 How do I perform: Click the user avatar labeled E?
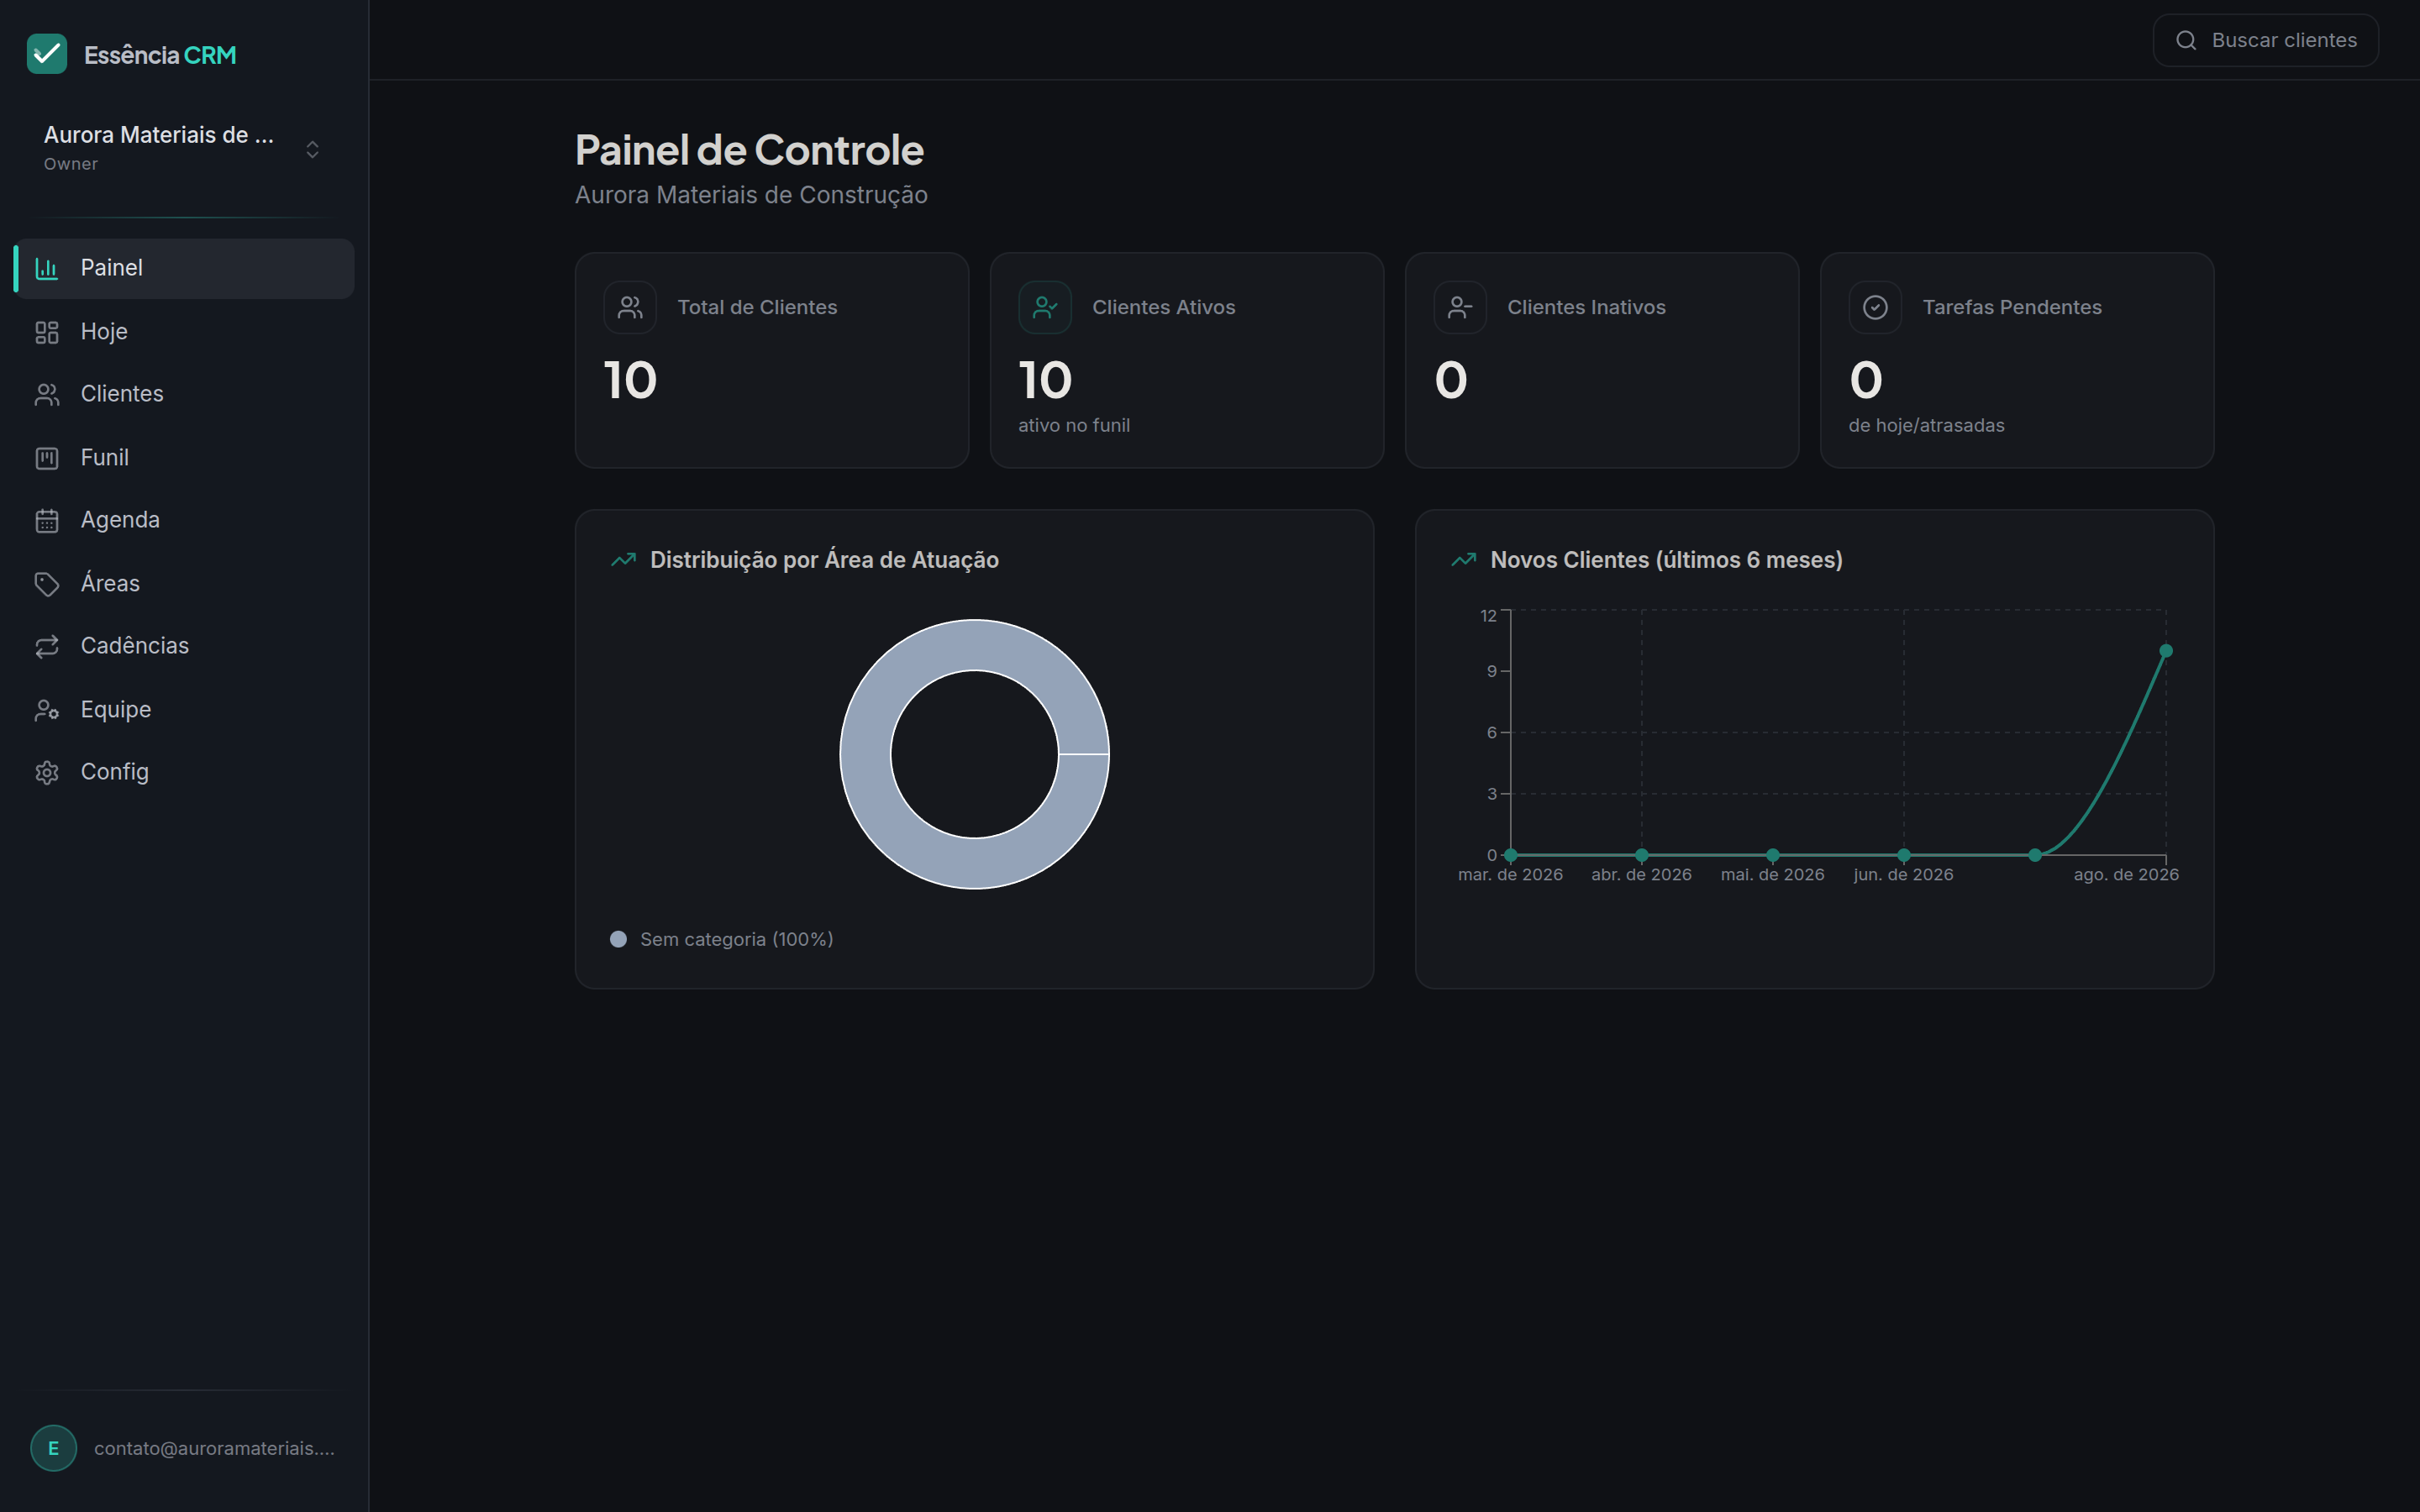click(x=54, y=1448)
